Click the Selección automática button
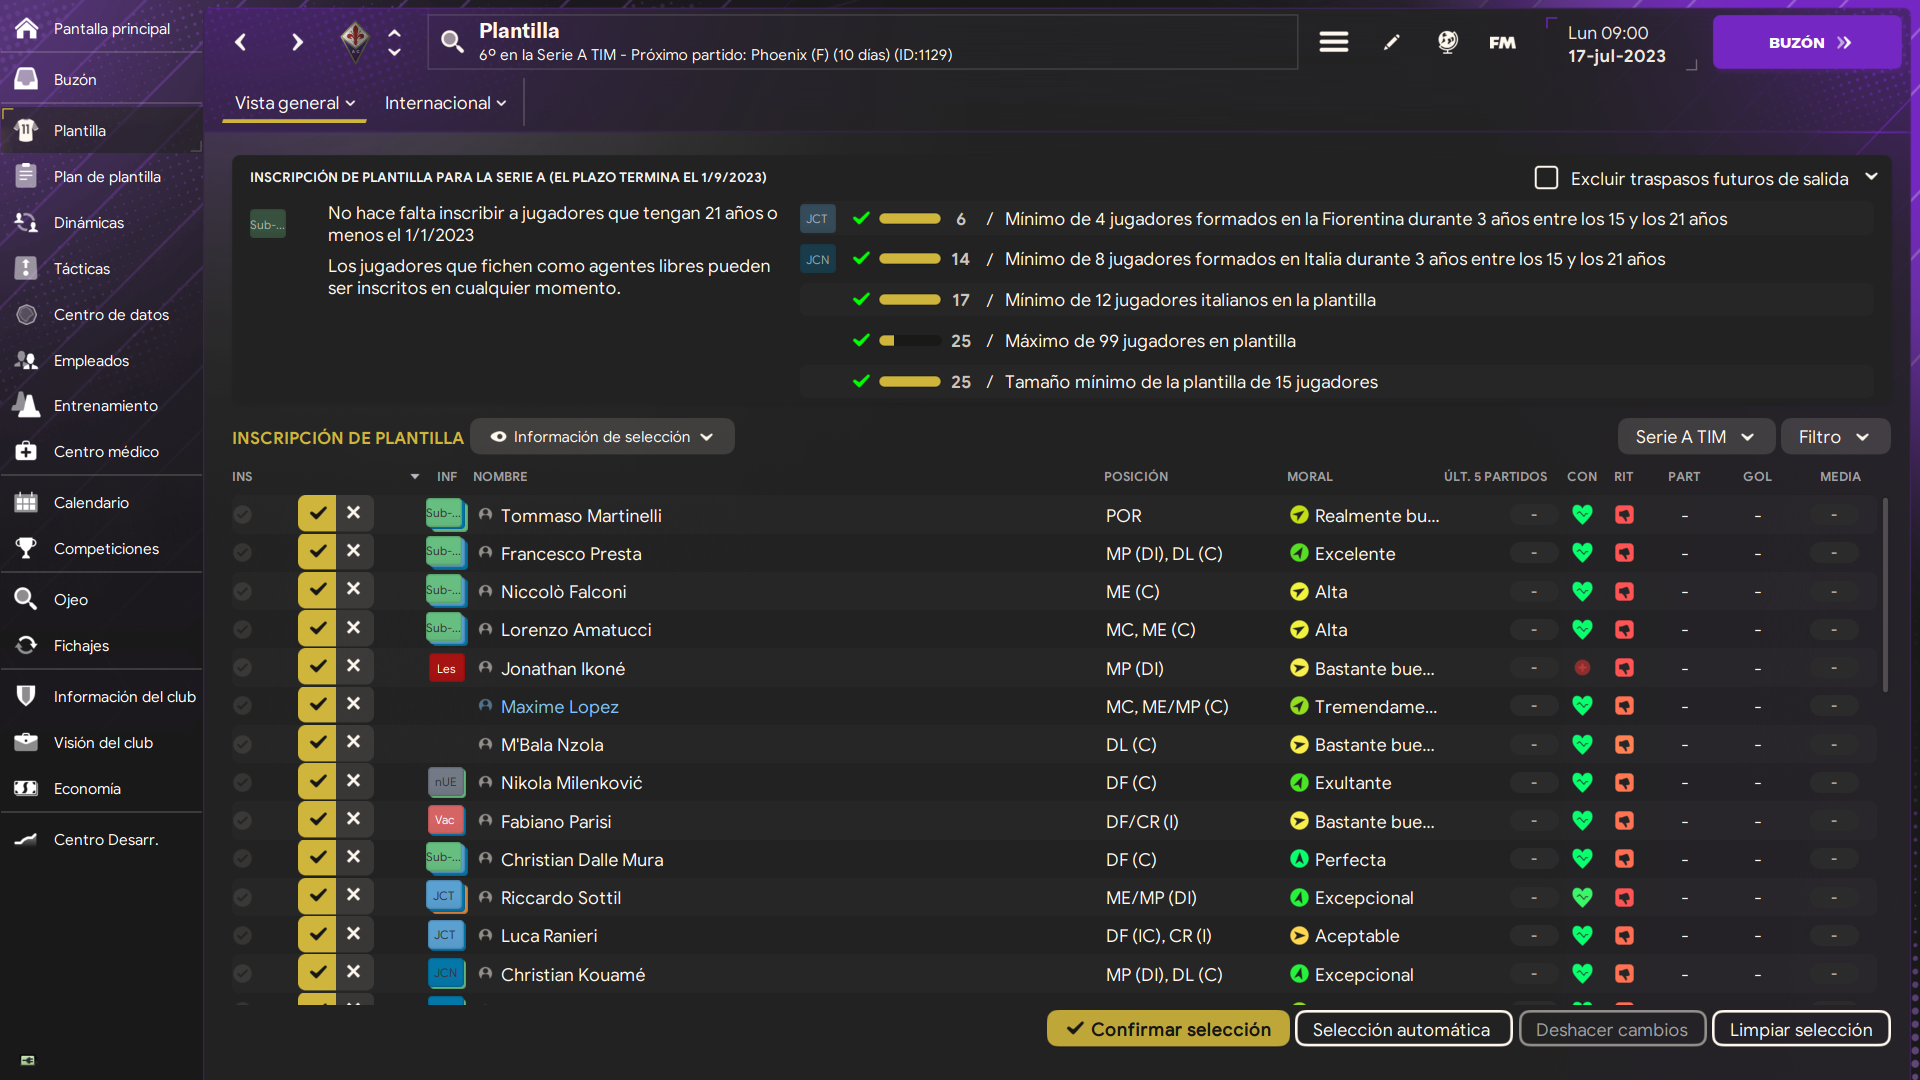The height and width of the screenshot is (1080, 1920). pyautogui.click(x=1402, y=1029)
